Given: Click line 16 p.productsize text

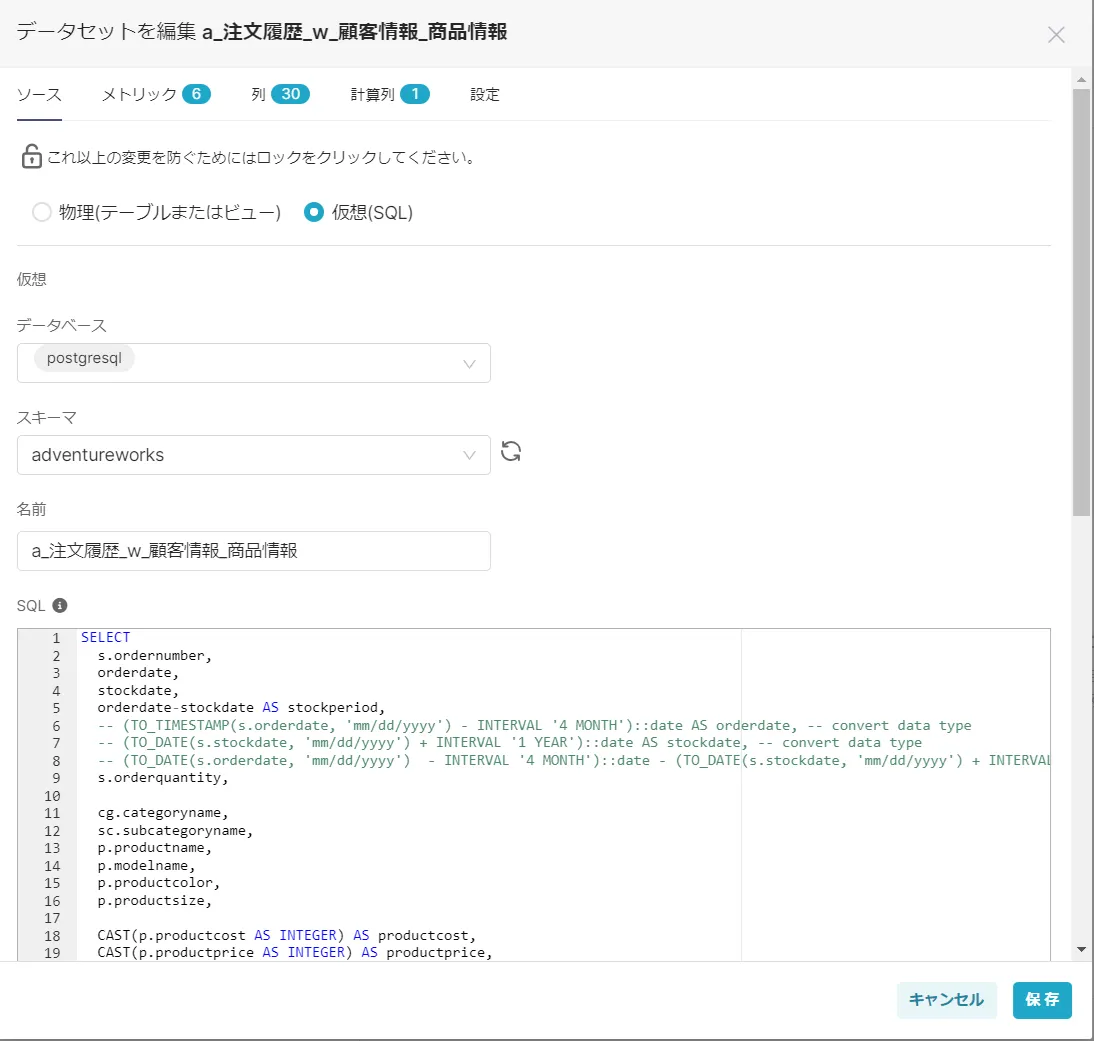Looking at the screenshot, I should [154, 901].
